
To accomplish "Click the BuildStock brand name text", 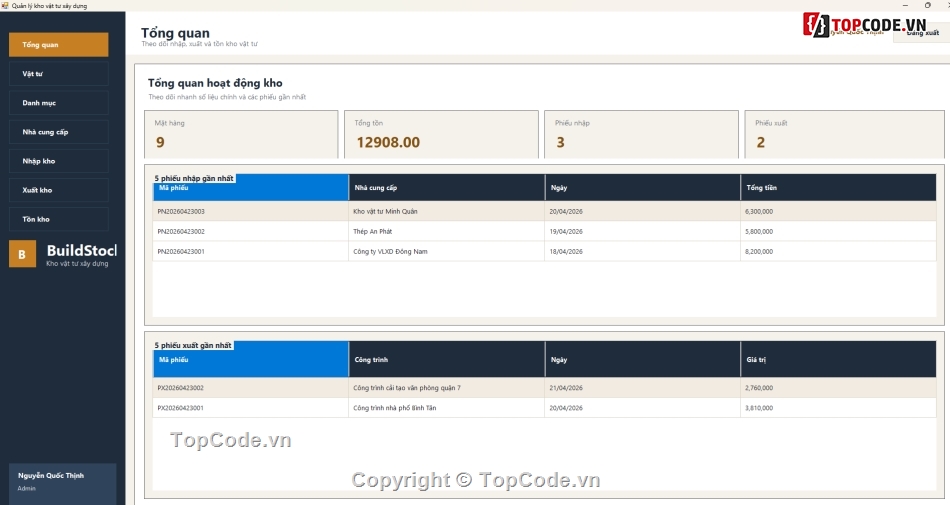I will coord(82,251).
